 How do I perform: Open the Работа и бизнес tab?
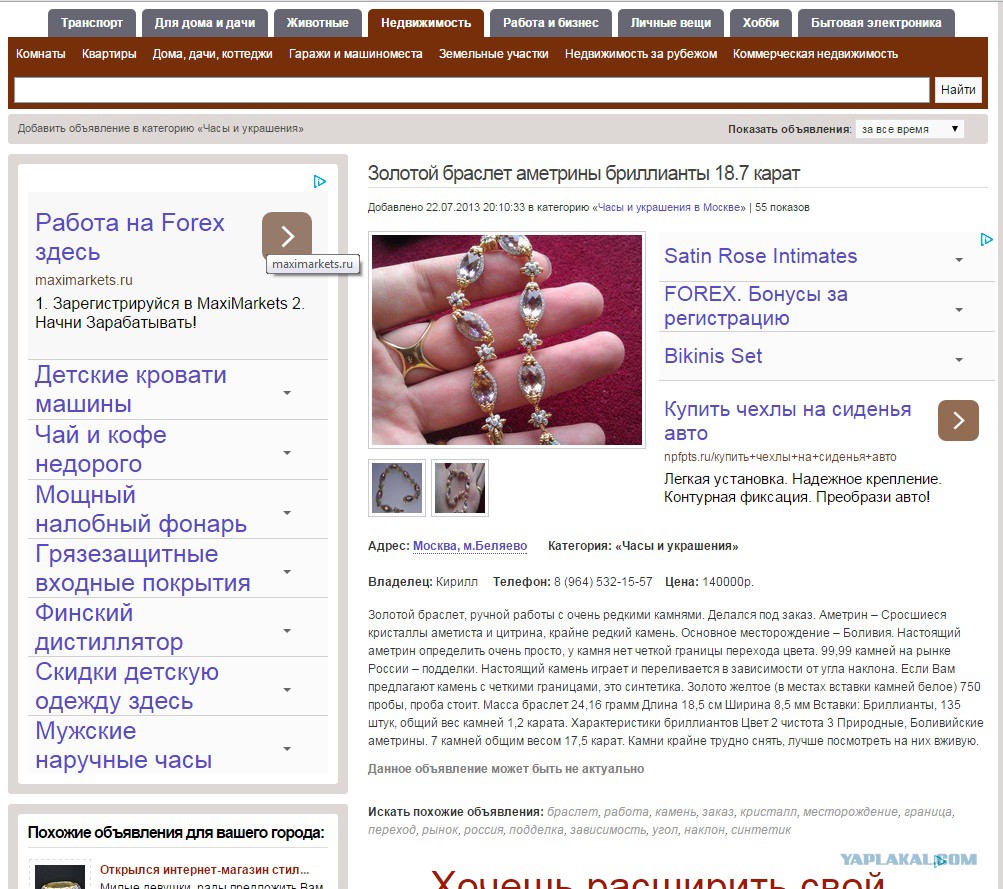(x=550, y=23)
